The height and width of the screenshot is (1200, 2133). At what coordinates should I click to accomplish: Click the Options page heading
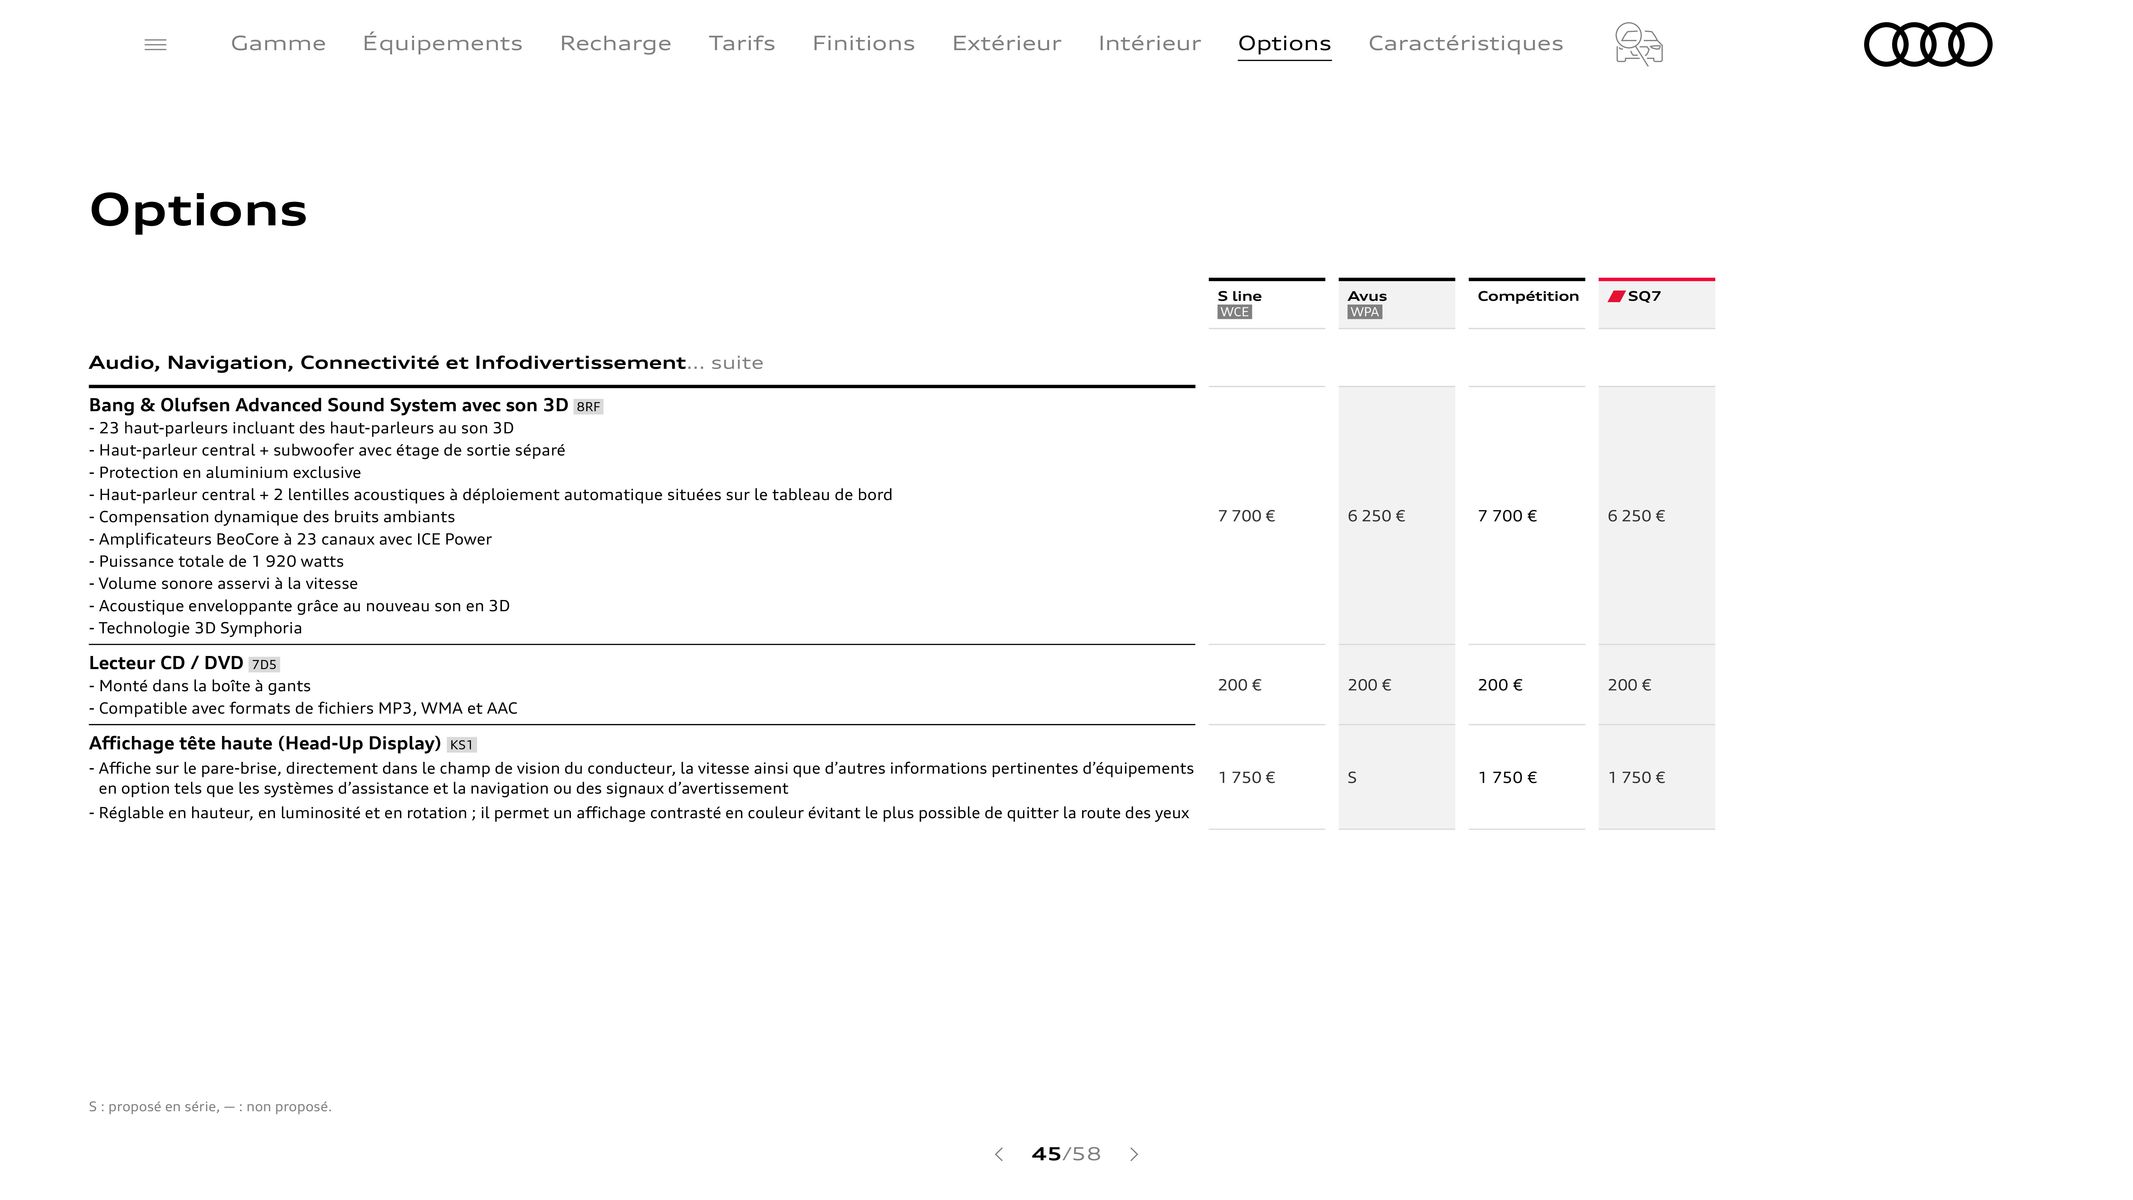(x=198, y=211)
